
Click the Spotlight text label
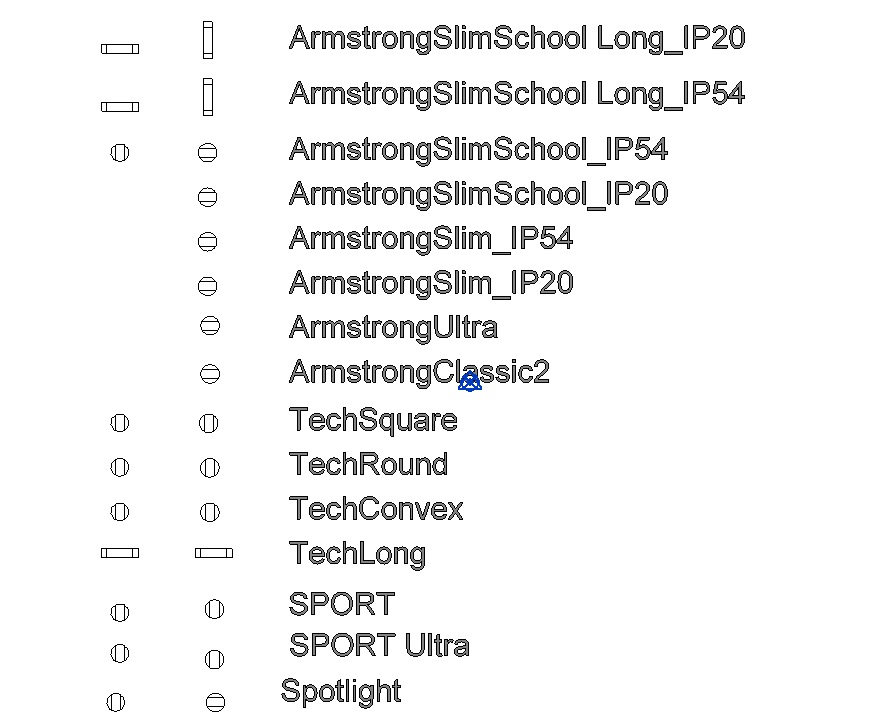341,693
